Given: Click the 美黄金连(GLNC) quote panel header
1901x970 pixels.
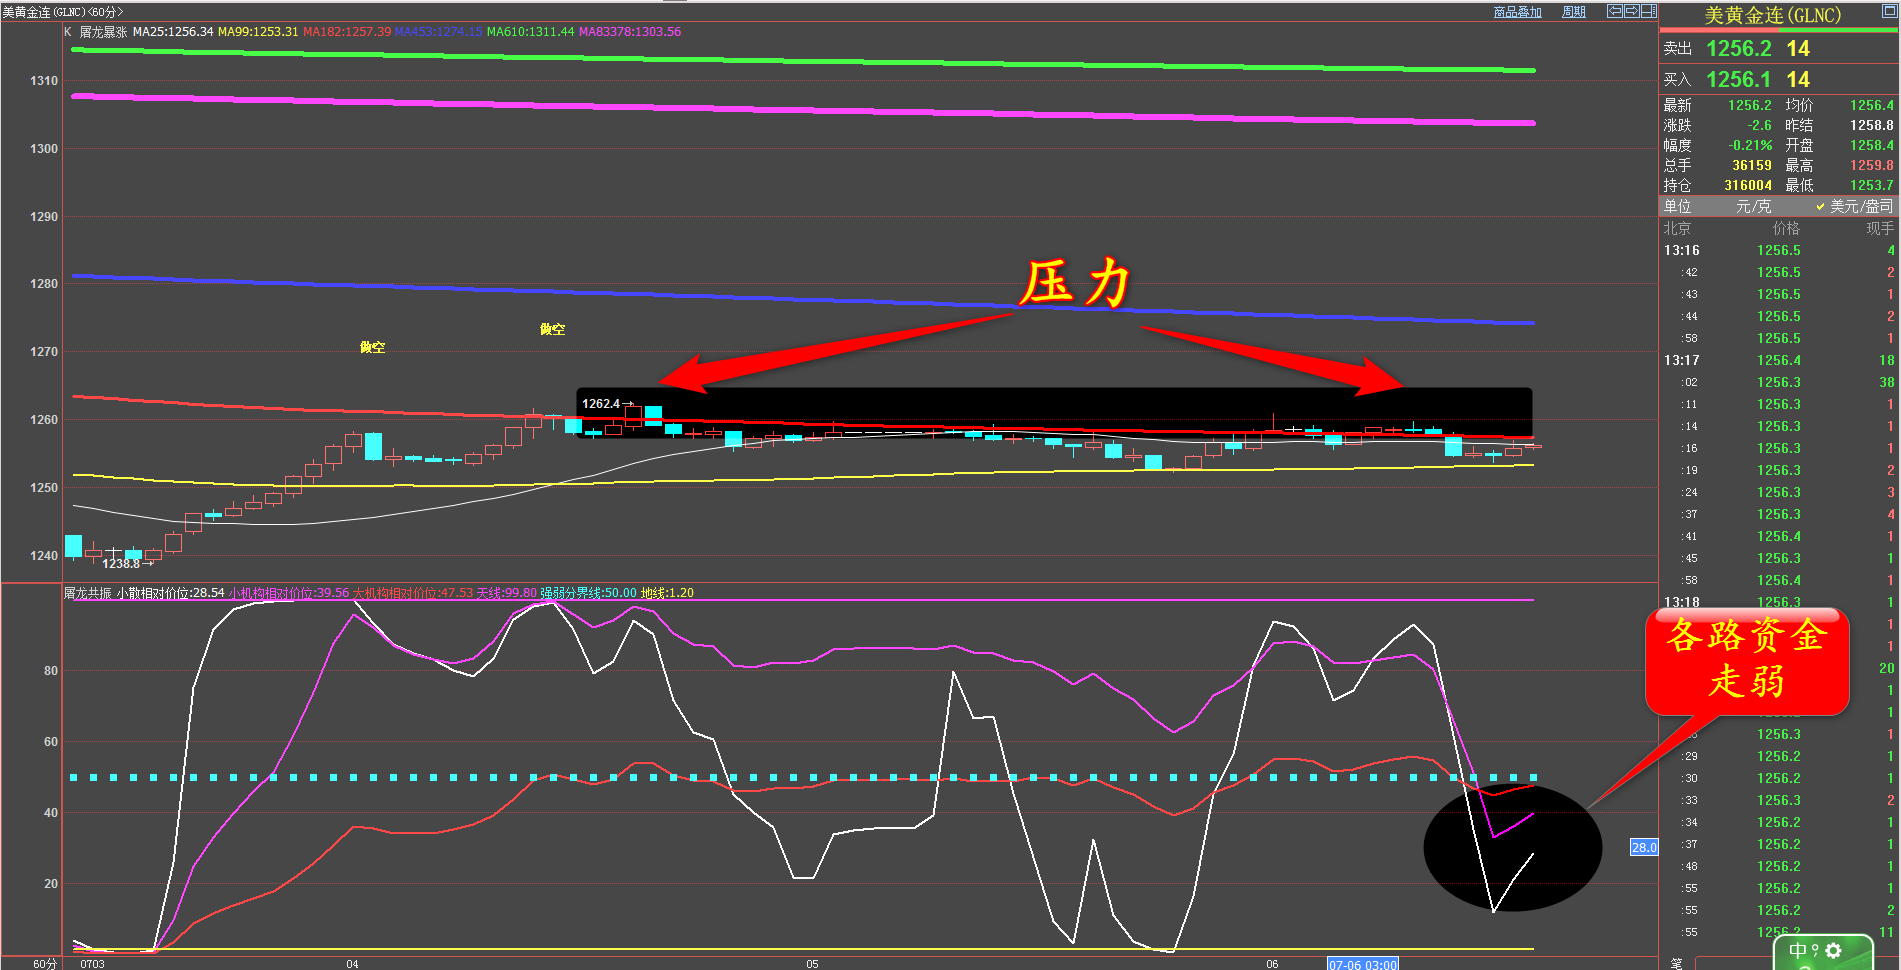Looking at the screenshot, I should point(1772,15).
